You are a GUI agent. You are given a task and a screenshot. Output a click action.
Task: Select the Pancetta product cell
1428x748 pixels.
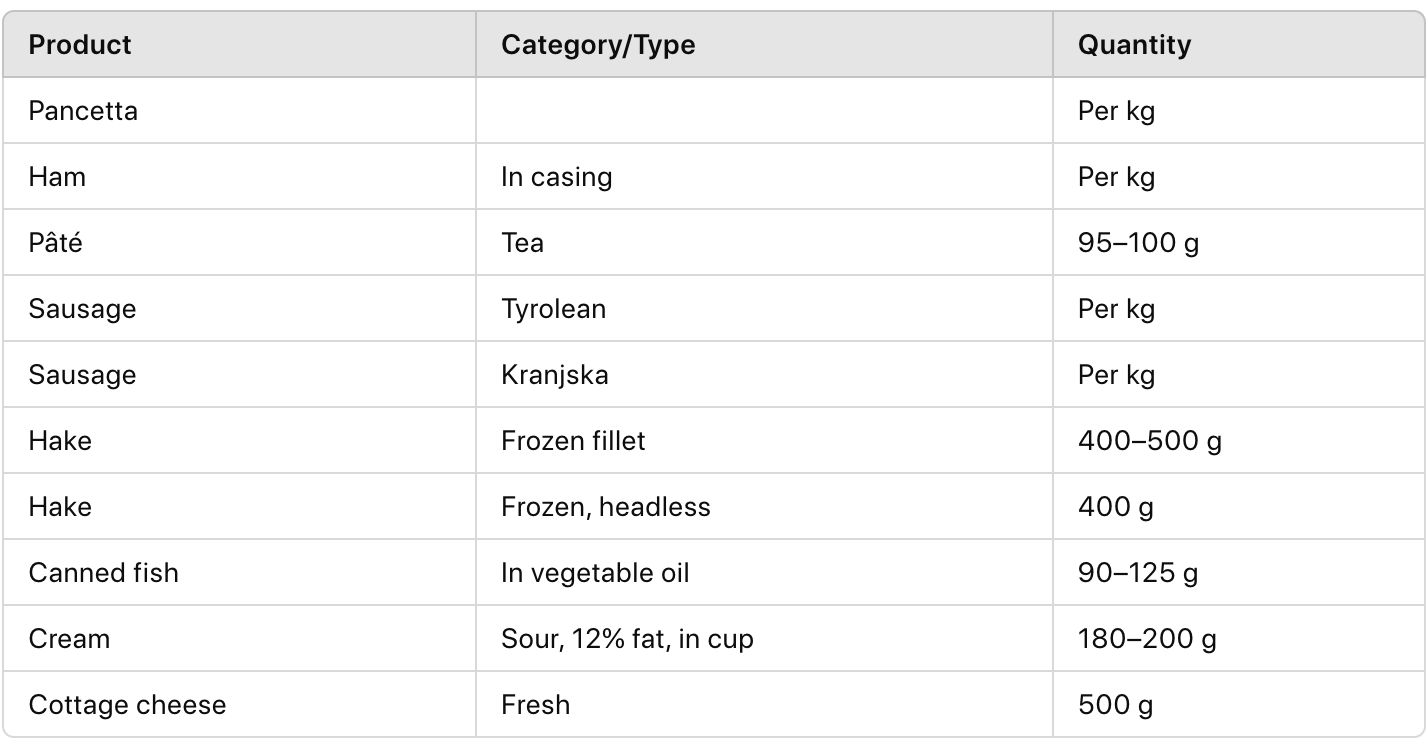pyautogui.click(x=83, y=111)
